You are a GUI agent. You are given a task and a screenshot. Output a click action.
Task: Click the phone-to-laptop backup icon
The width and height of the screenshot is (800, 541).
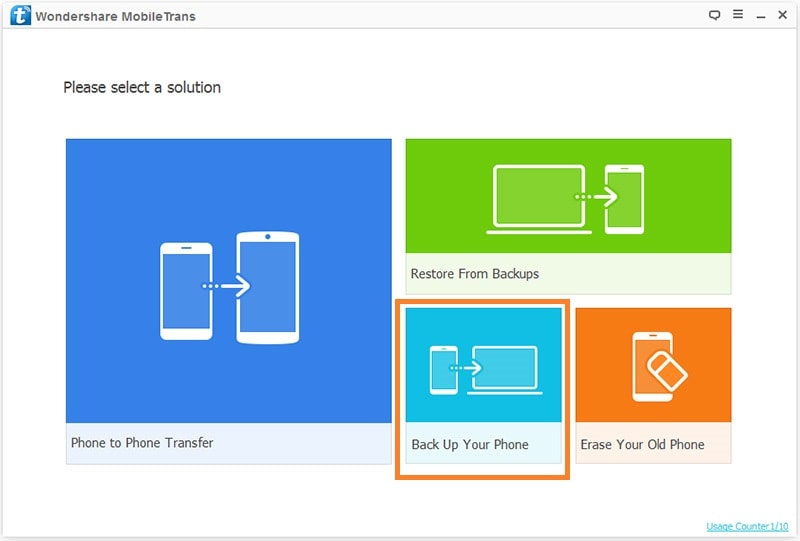486,370
